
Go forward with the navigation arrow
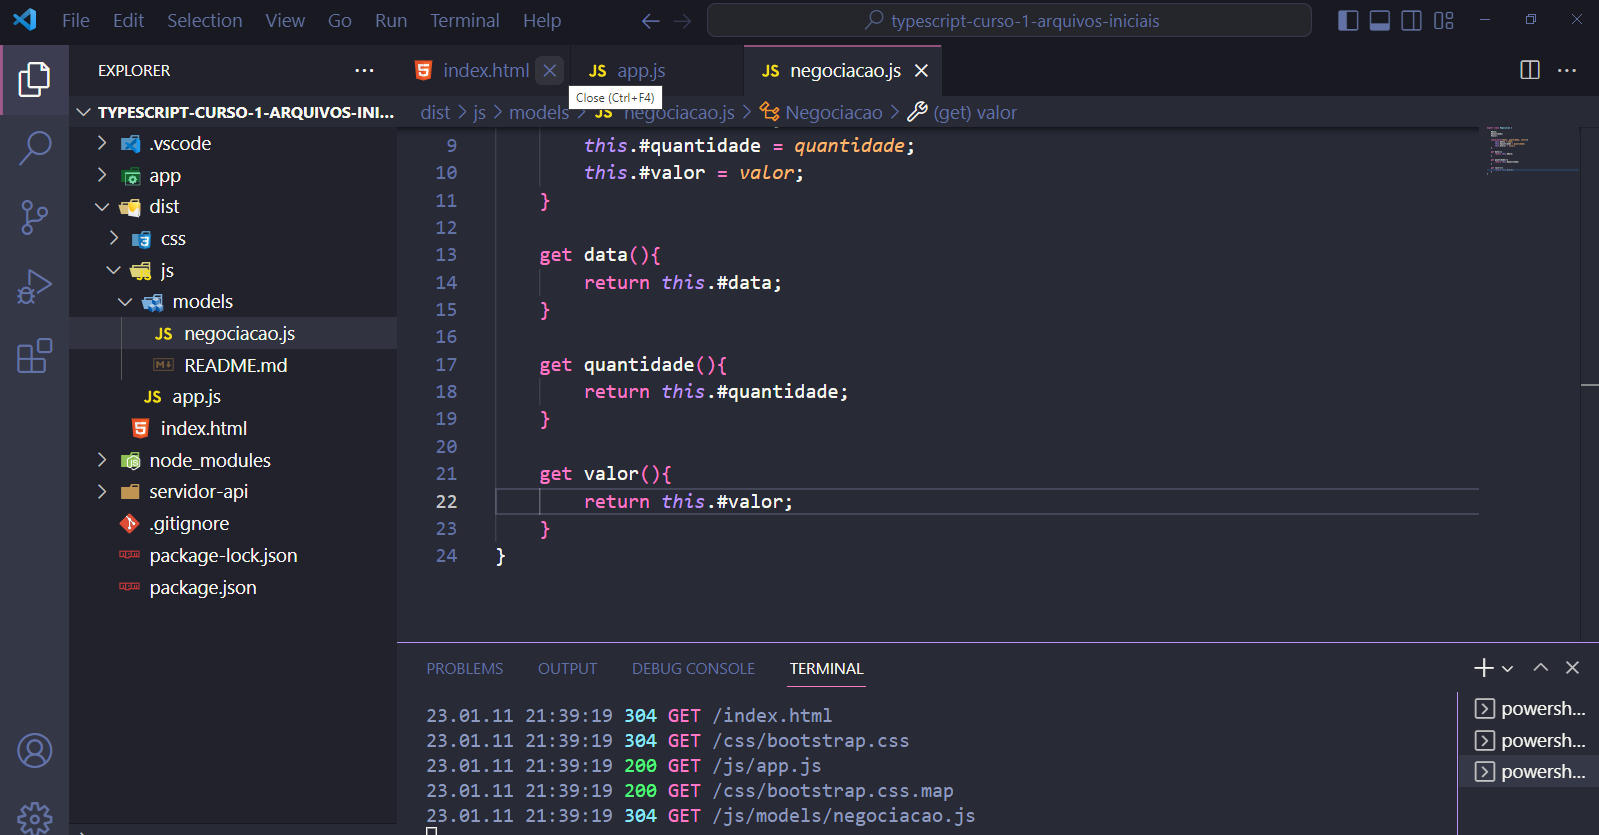coord(683,21)
